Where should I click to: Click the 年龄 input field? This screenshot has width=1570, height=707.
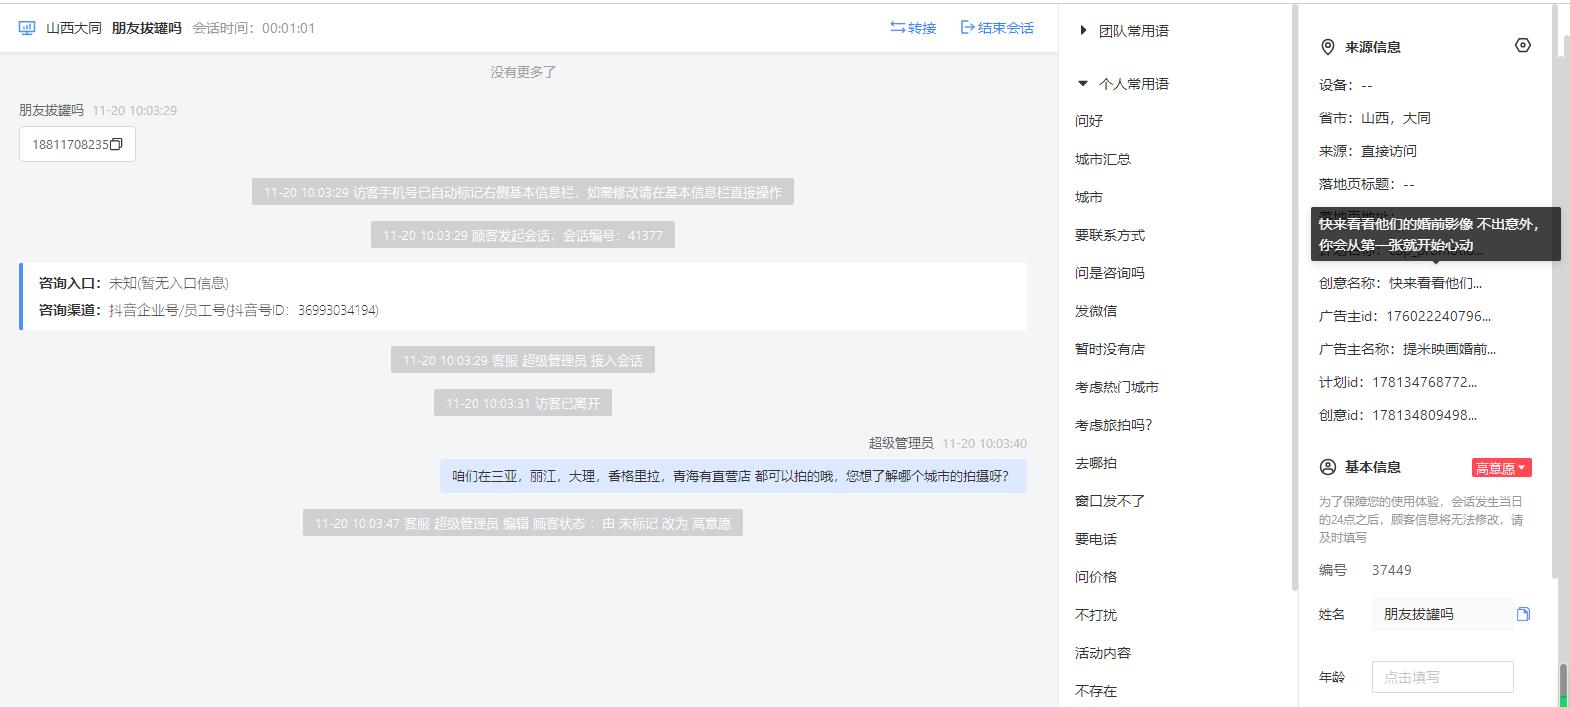1442,677
